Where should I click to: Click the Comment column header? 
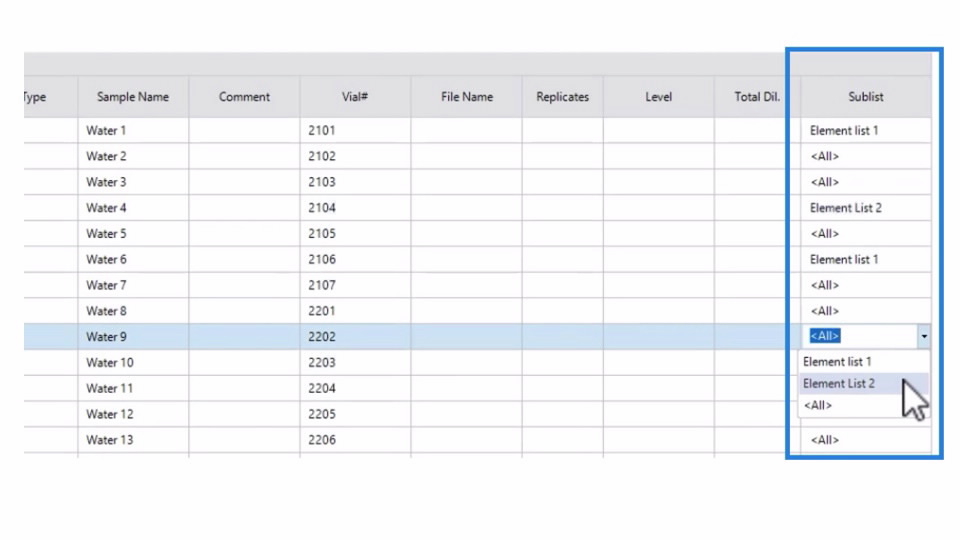pyautogui.click(x=244, y=97)
